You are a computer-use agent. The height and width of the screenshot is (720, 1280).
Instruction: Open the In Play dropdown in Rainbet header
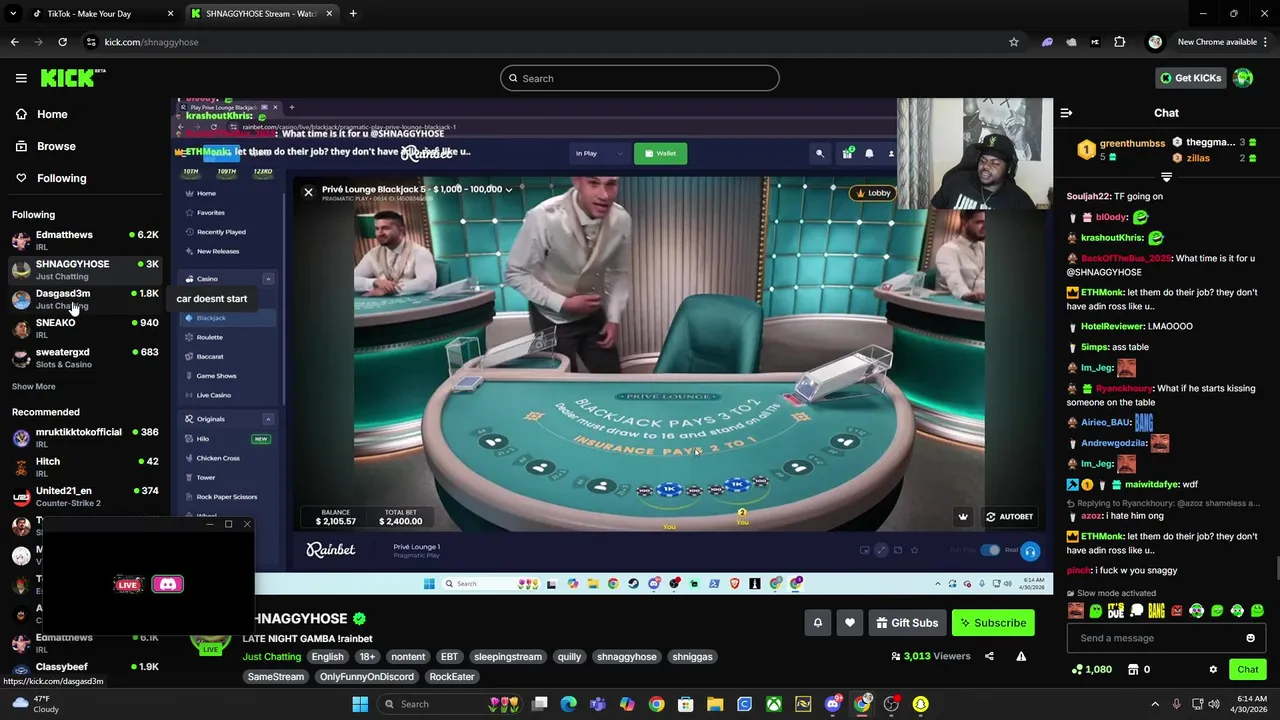tap(598, 153)
